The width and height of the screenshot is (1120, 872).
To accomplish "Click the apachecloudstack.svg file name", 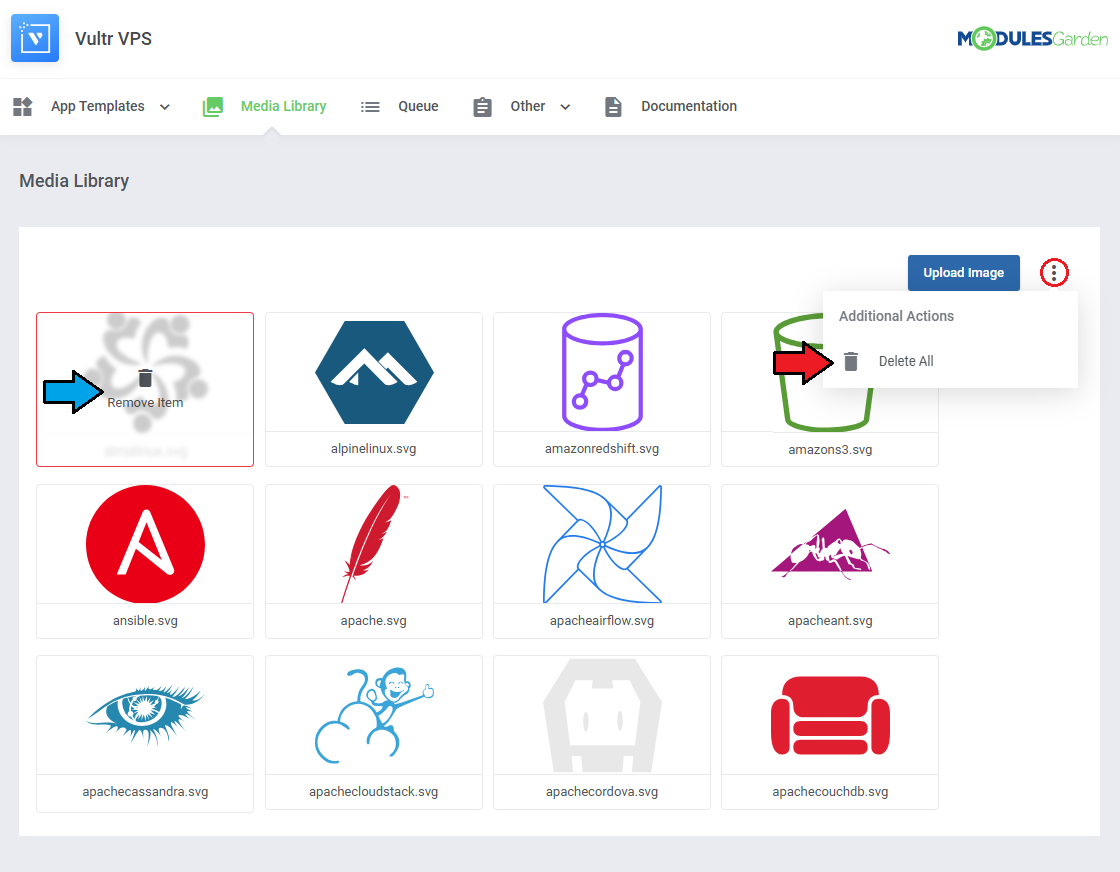I will tap(374, 791).
